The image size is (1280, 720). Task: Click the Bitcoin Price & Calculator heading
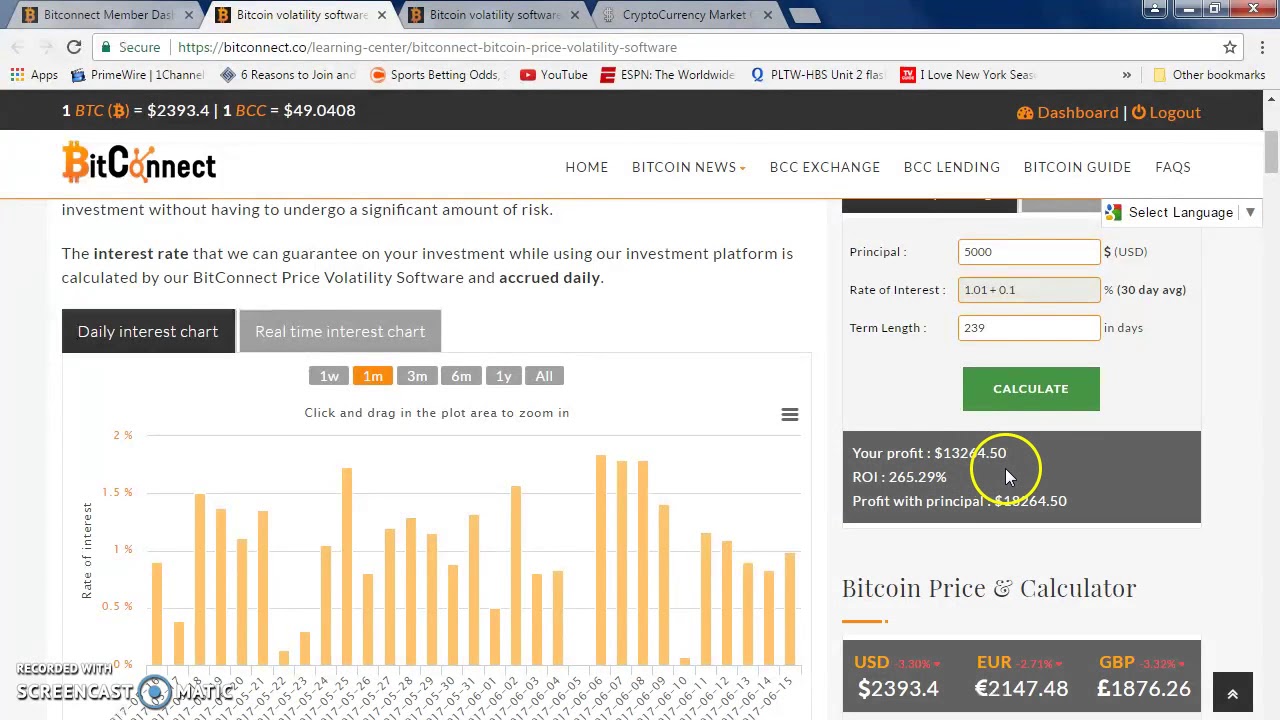pyautogui.click(x=989, y=588)
